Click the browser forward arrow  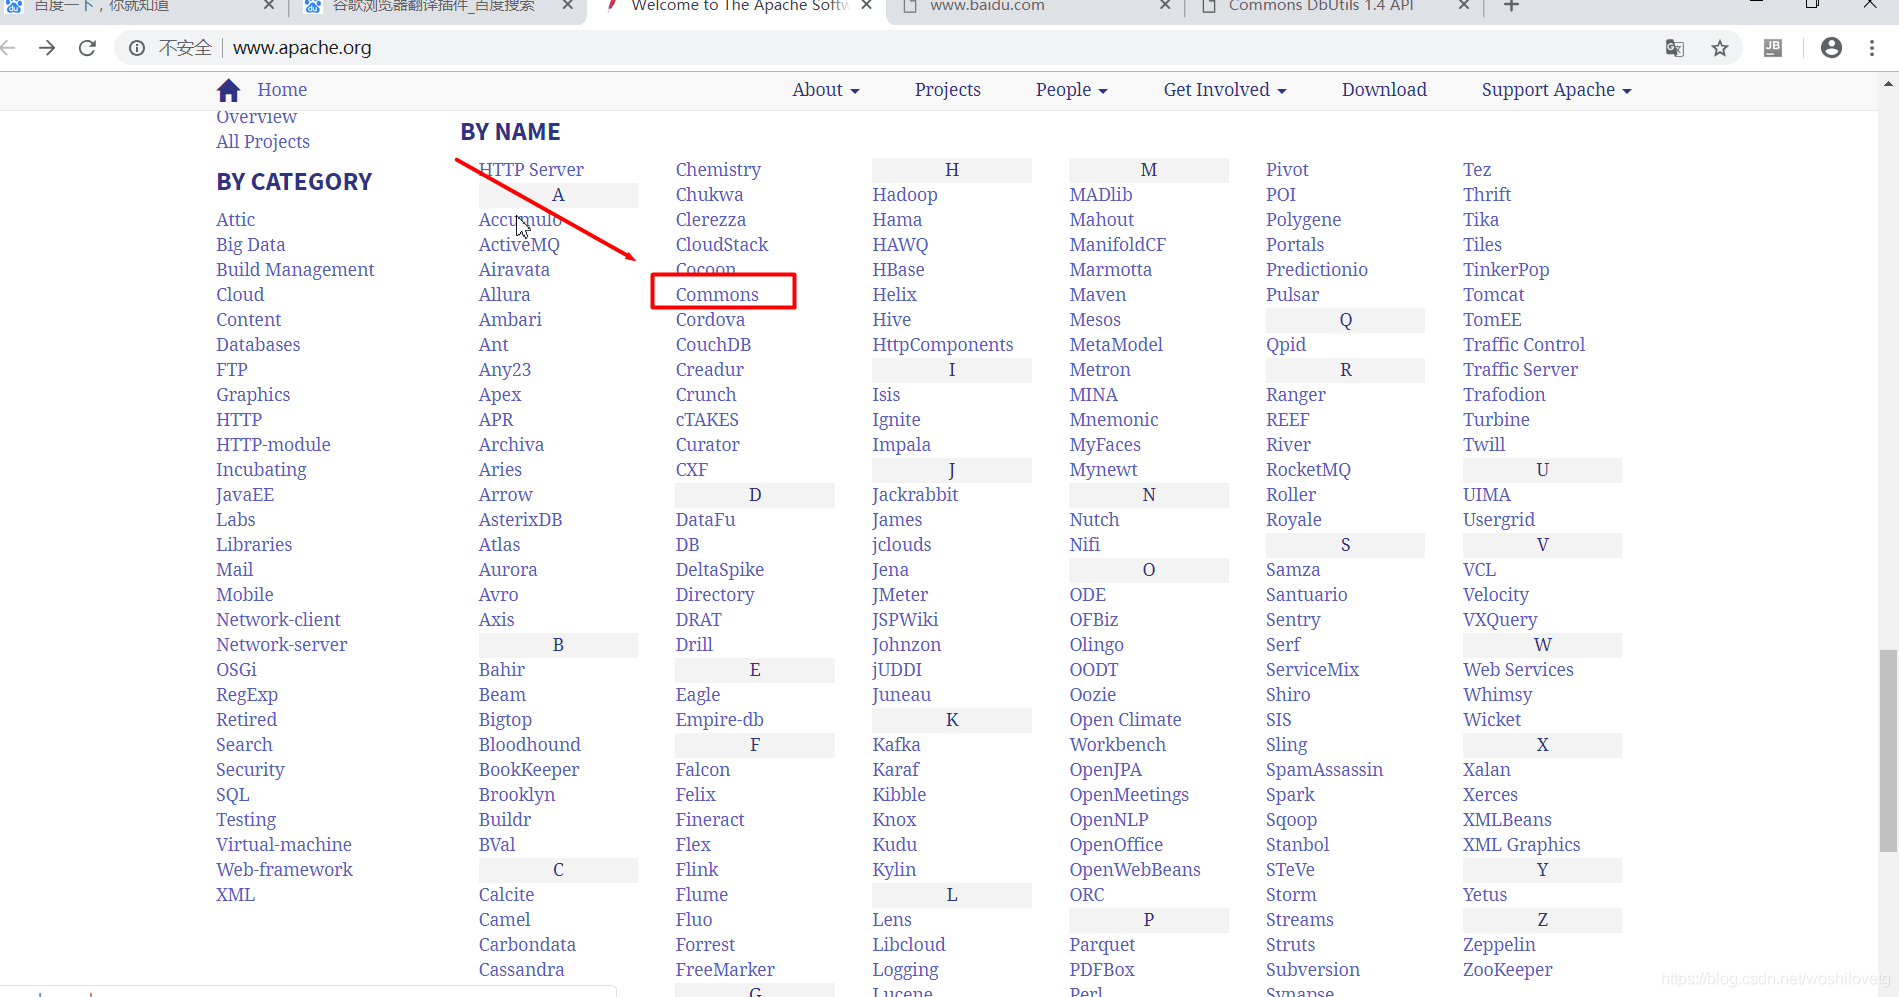[x=46, y=48]
